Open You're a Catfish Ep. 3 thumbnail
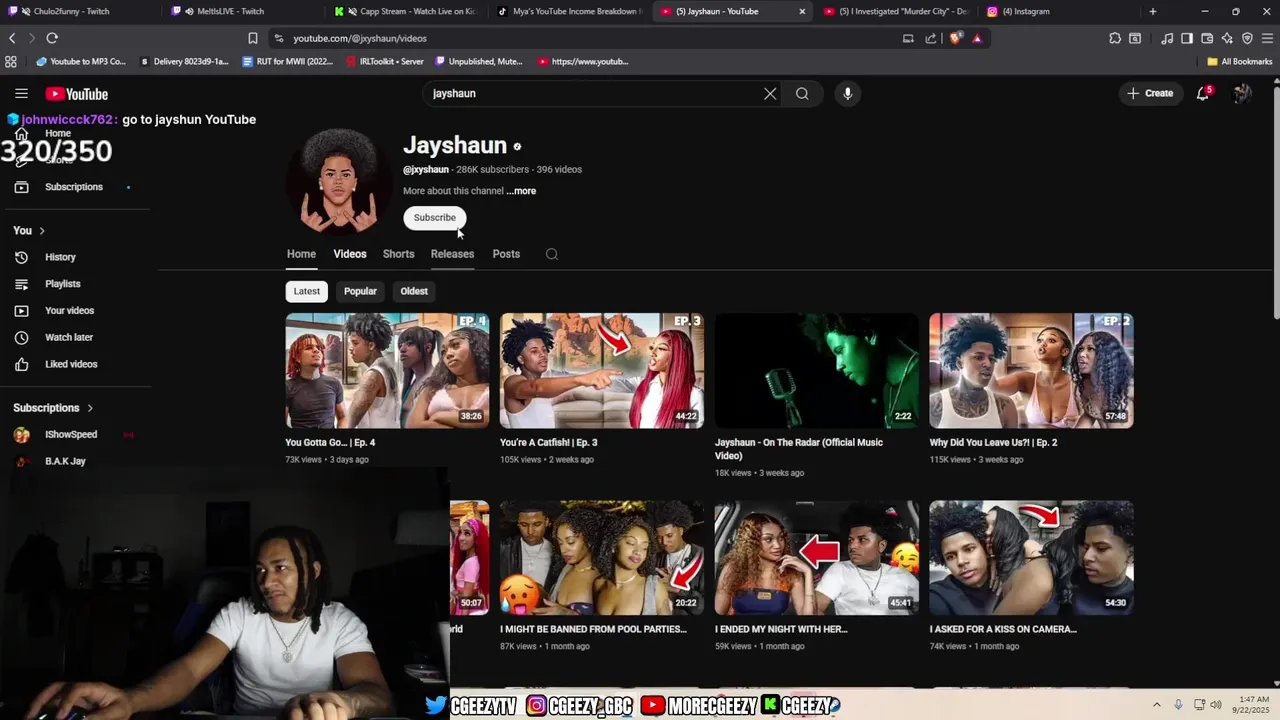 602,371
